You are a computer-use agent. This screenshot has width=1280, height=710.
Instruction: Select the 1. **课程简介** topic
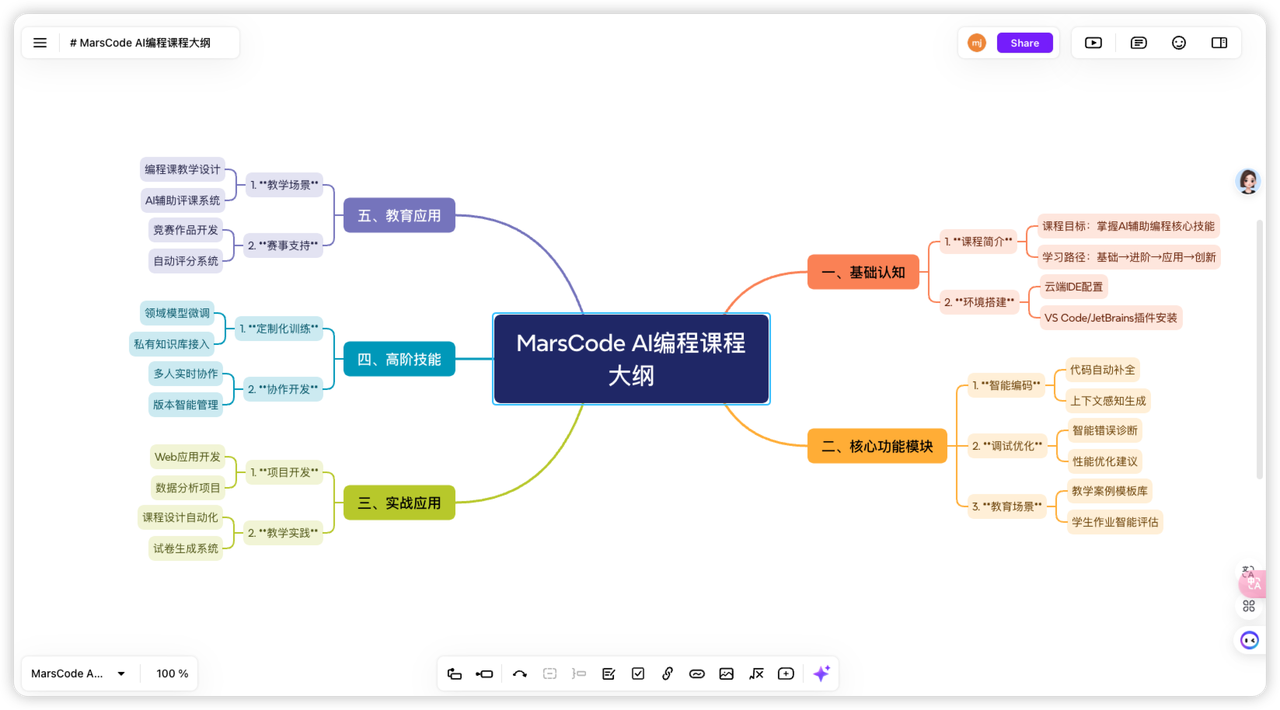(978, 241)
